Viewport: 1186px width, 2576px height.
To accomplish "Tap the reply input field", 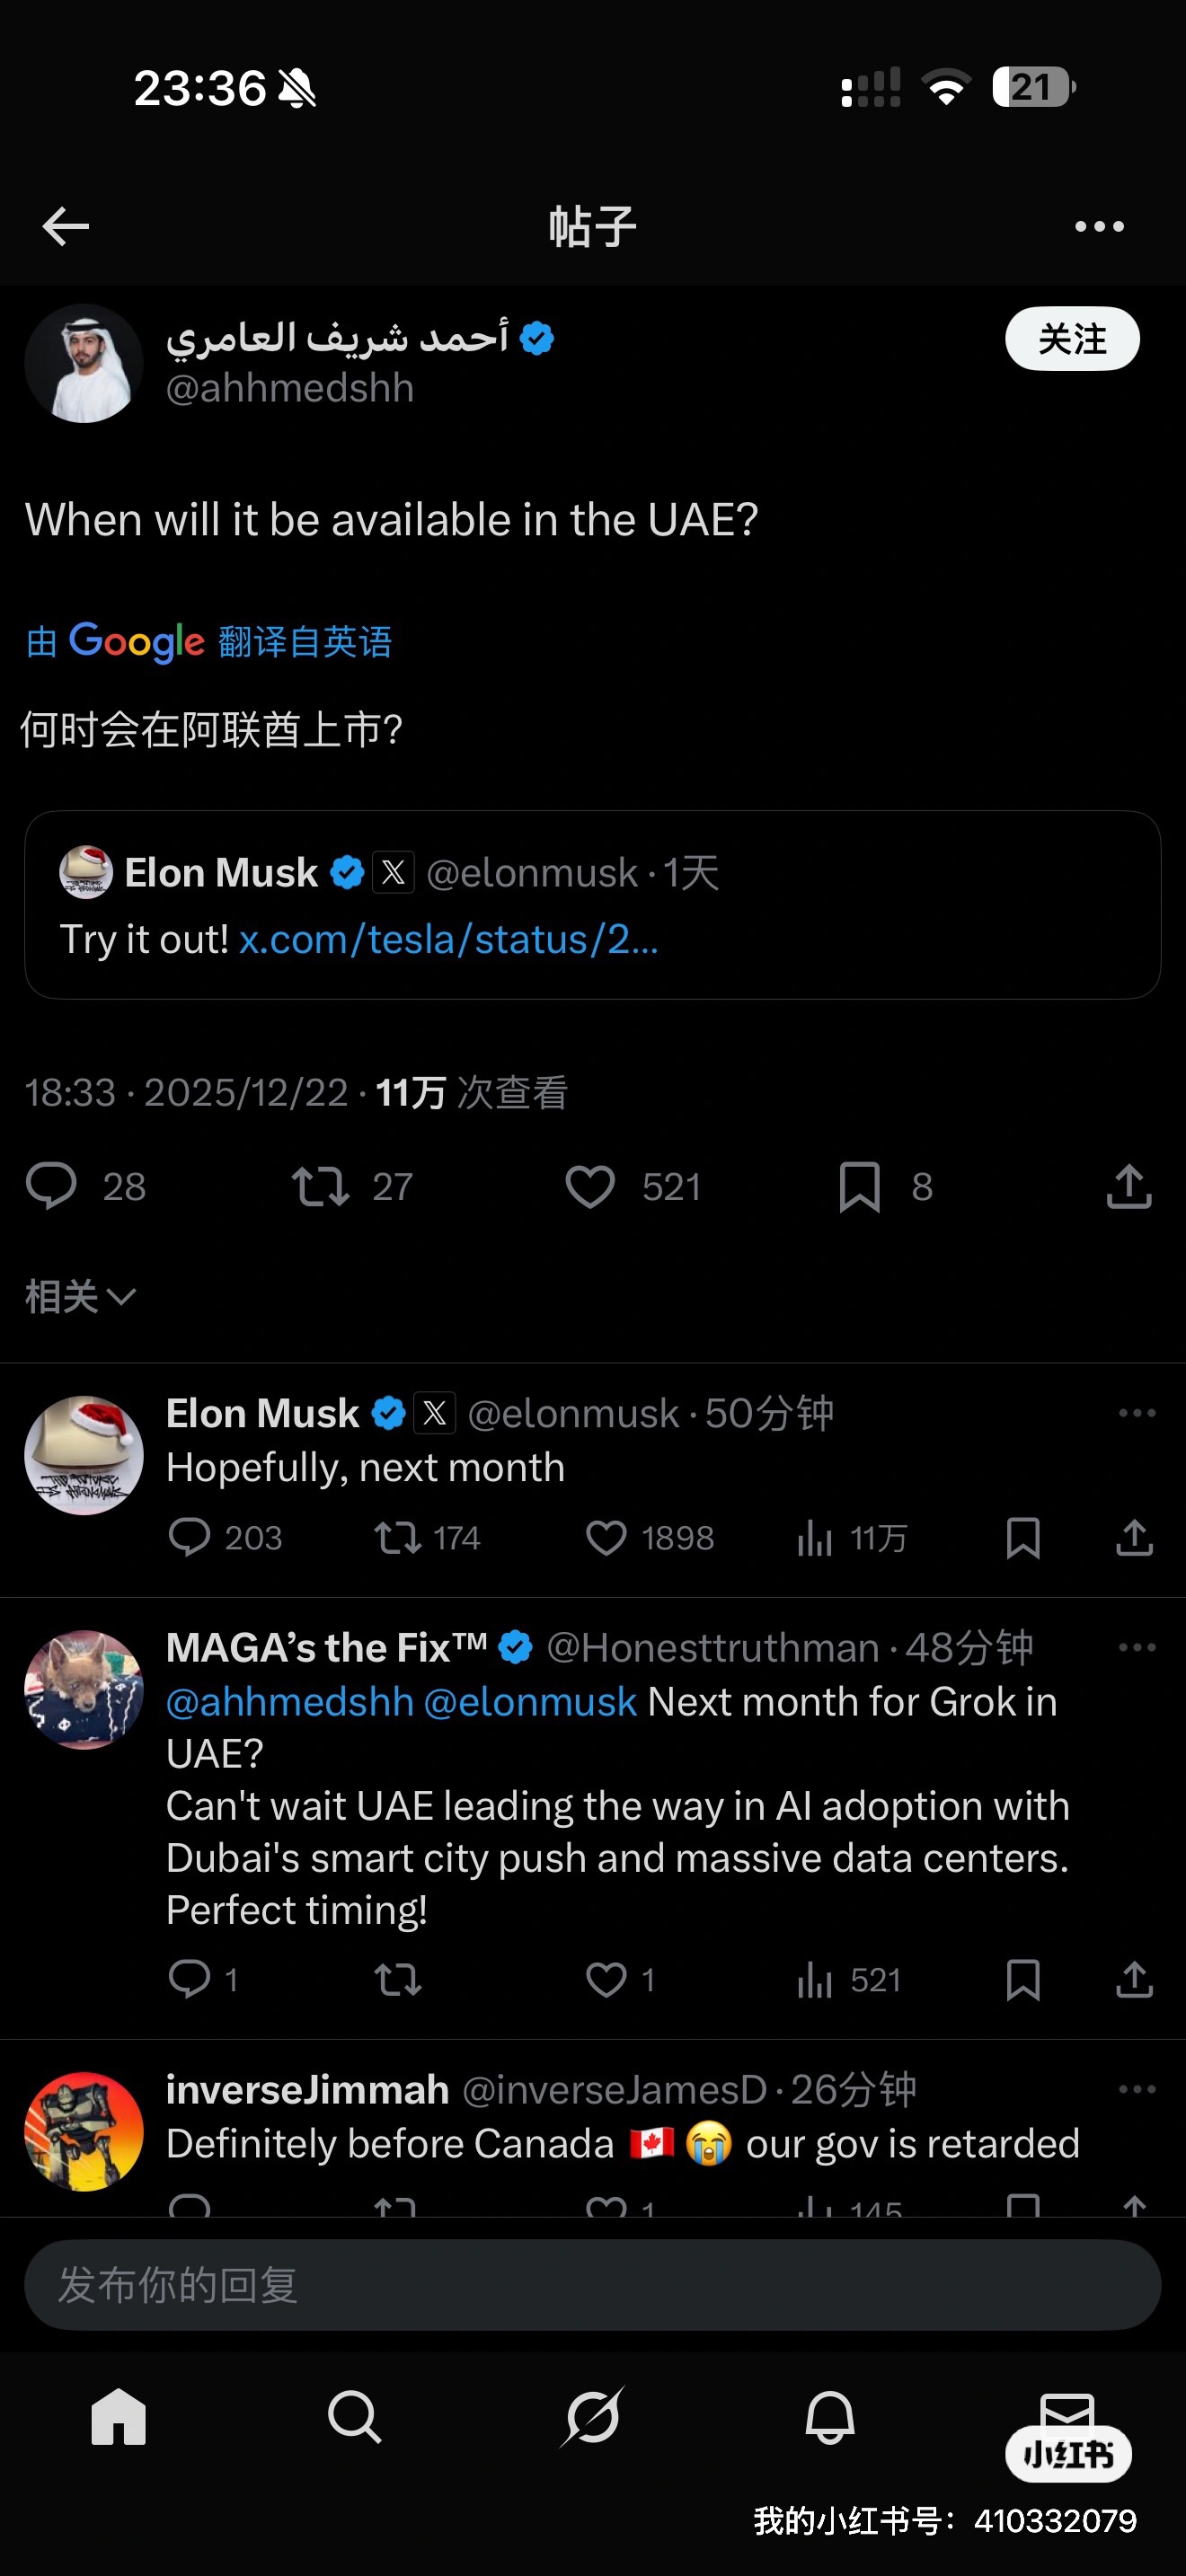I will (592, 2286).
